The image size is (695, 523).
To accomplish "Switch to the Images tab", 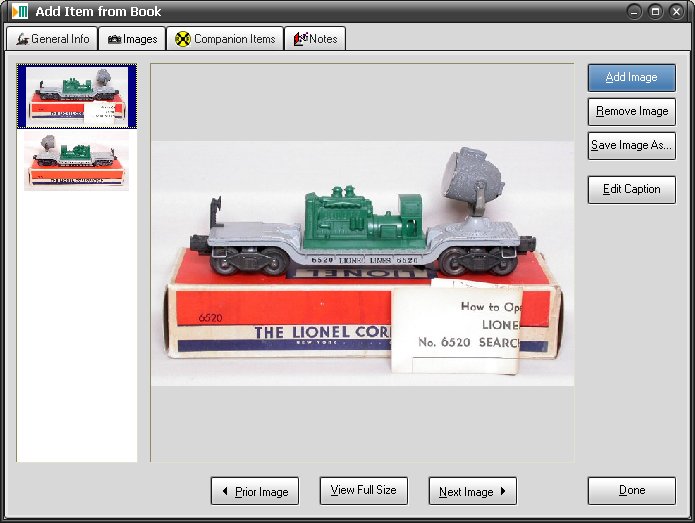I will (x=132, y=39).
